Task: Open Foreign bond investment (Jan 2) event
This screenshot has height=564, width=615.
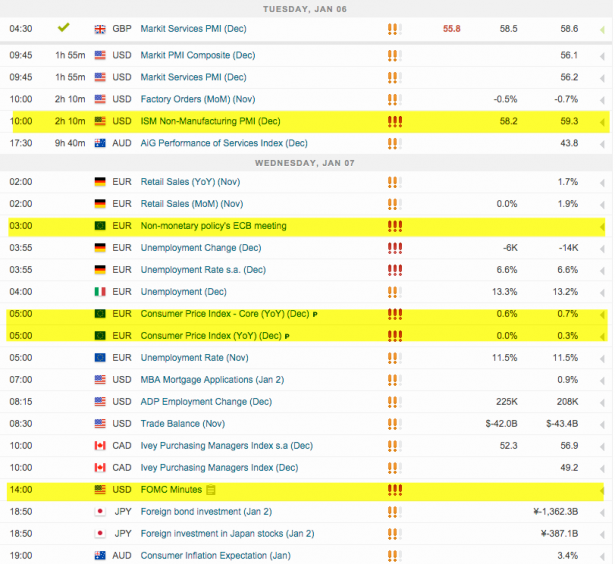Action: (x=206, y=511)
